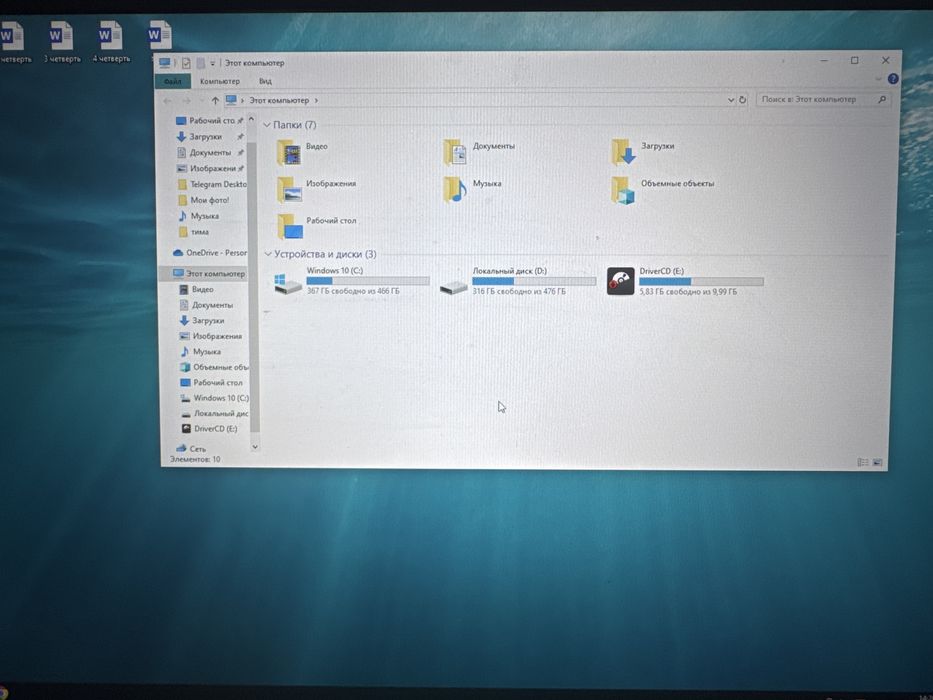Open the quick access toolbar customize dropdown

(x=212, y=63)
